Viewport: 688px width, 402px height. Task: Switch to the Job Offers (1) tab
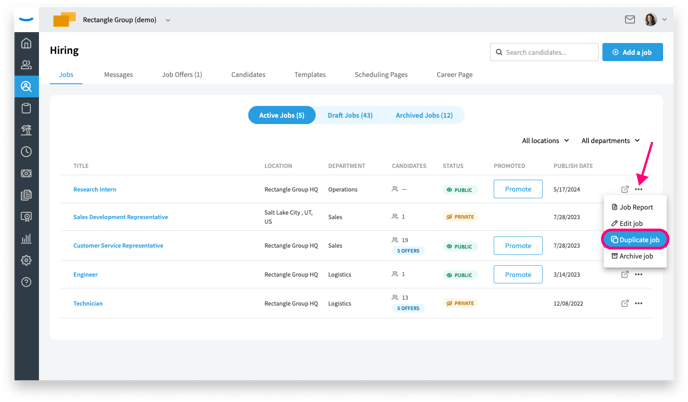182,75
